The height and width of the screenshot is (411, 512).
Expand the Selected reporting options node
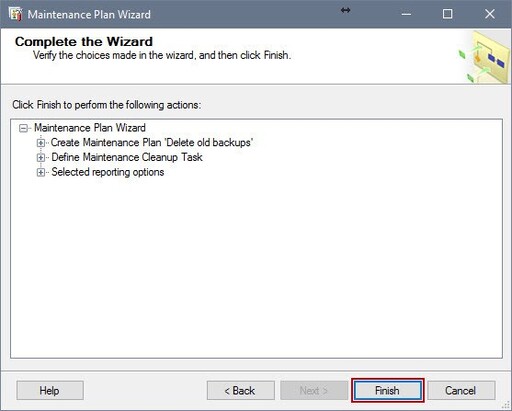[41, 172]
